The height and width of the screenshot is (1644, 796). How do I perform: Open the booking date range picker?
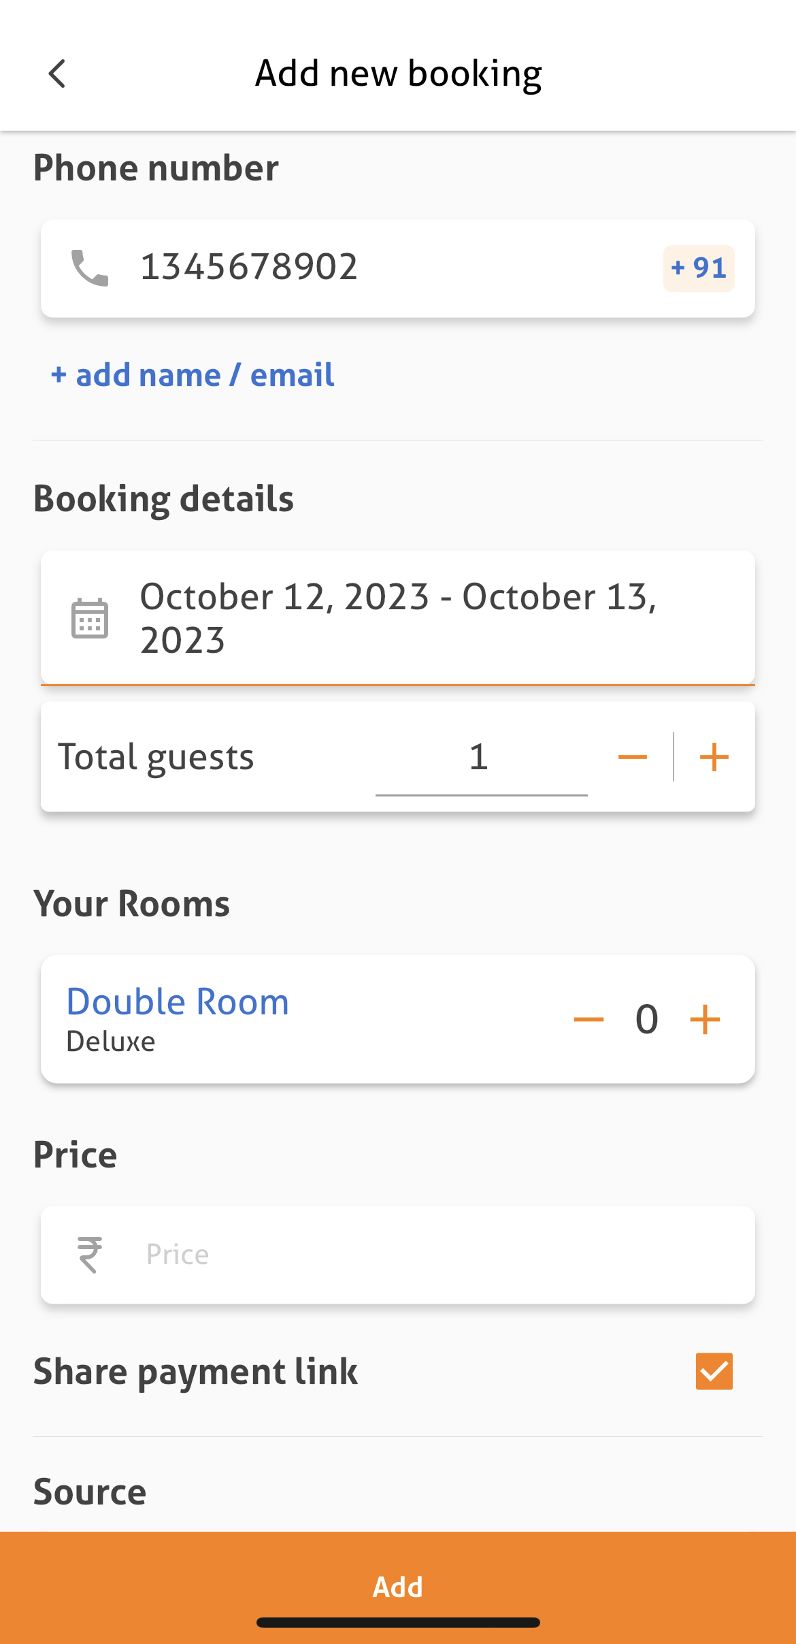420,618
